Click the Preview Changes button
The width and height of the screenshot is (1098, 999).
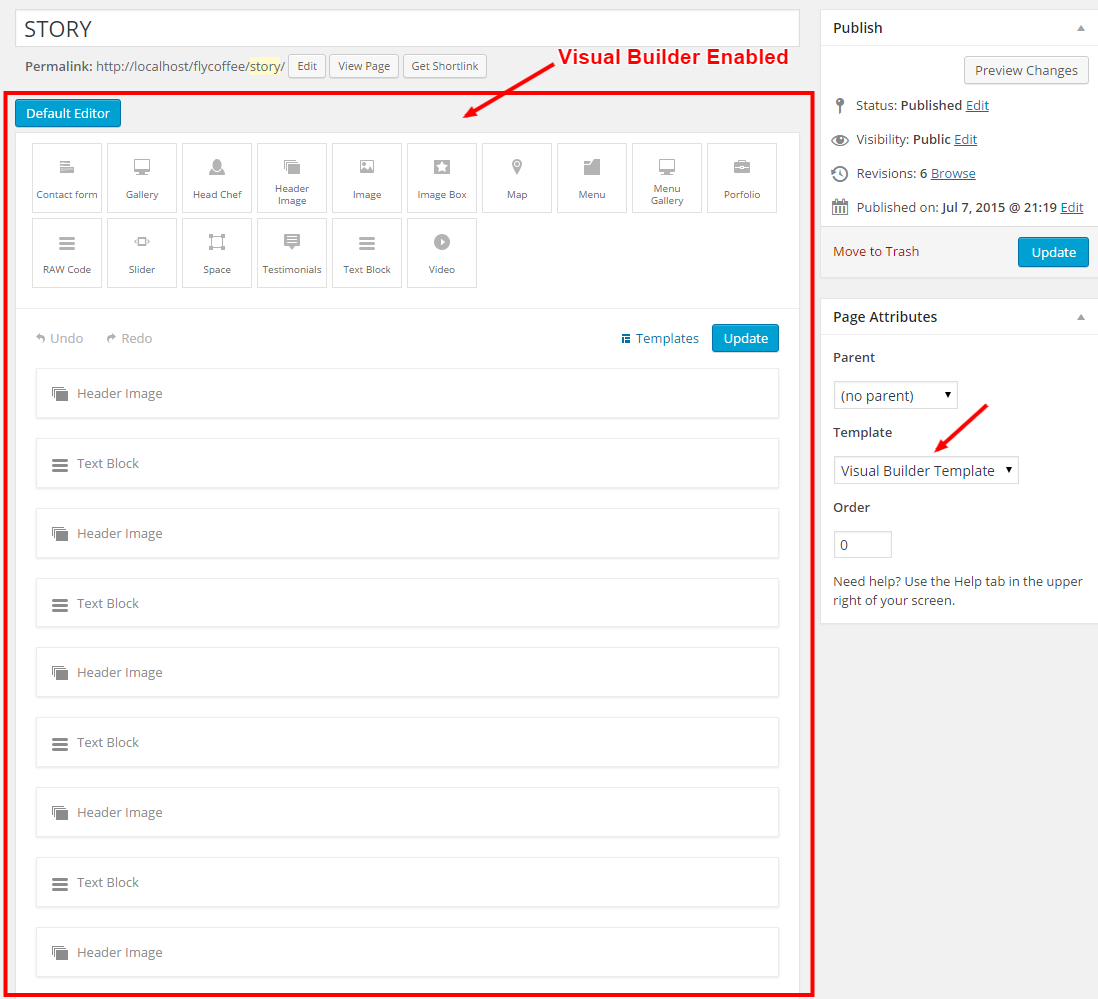(1026, 71)
